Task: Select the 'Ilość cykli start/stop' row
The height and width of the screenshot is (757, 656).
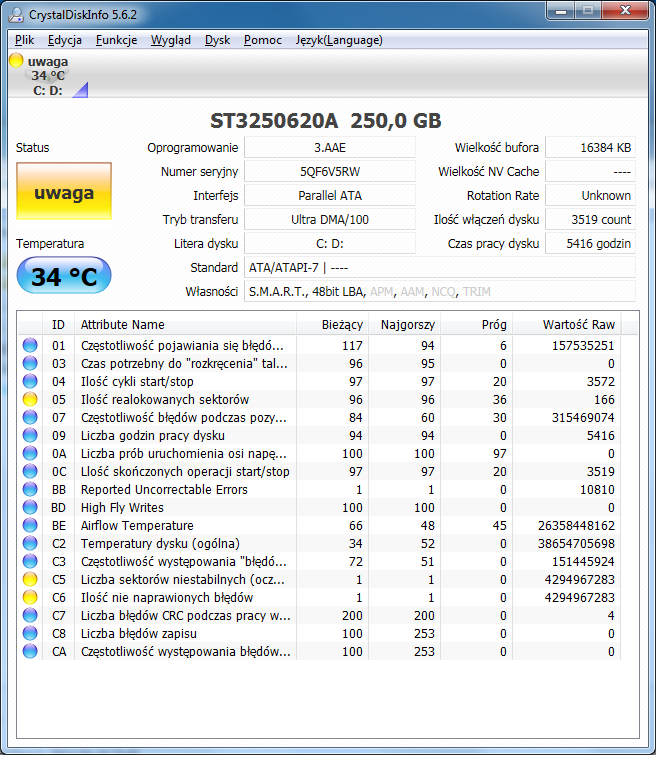Action: pos(320,381)
